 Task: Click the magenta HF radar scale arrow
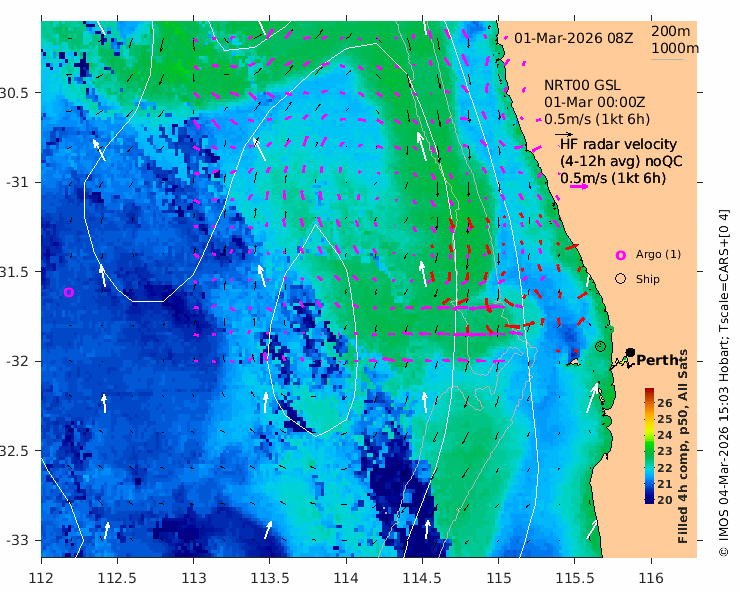pos(579,186)
